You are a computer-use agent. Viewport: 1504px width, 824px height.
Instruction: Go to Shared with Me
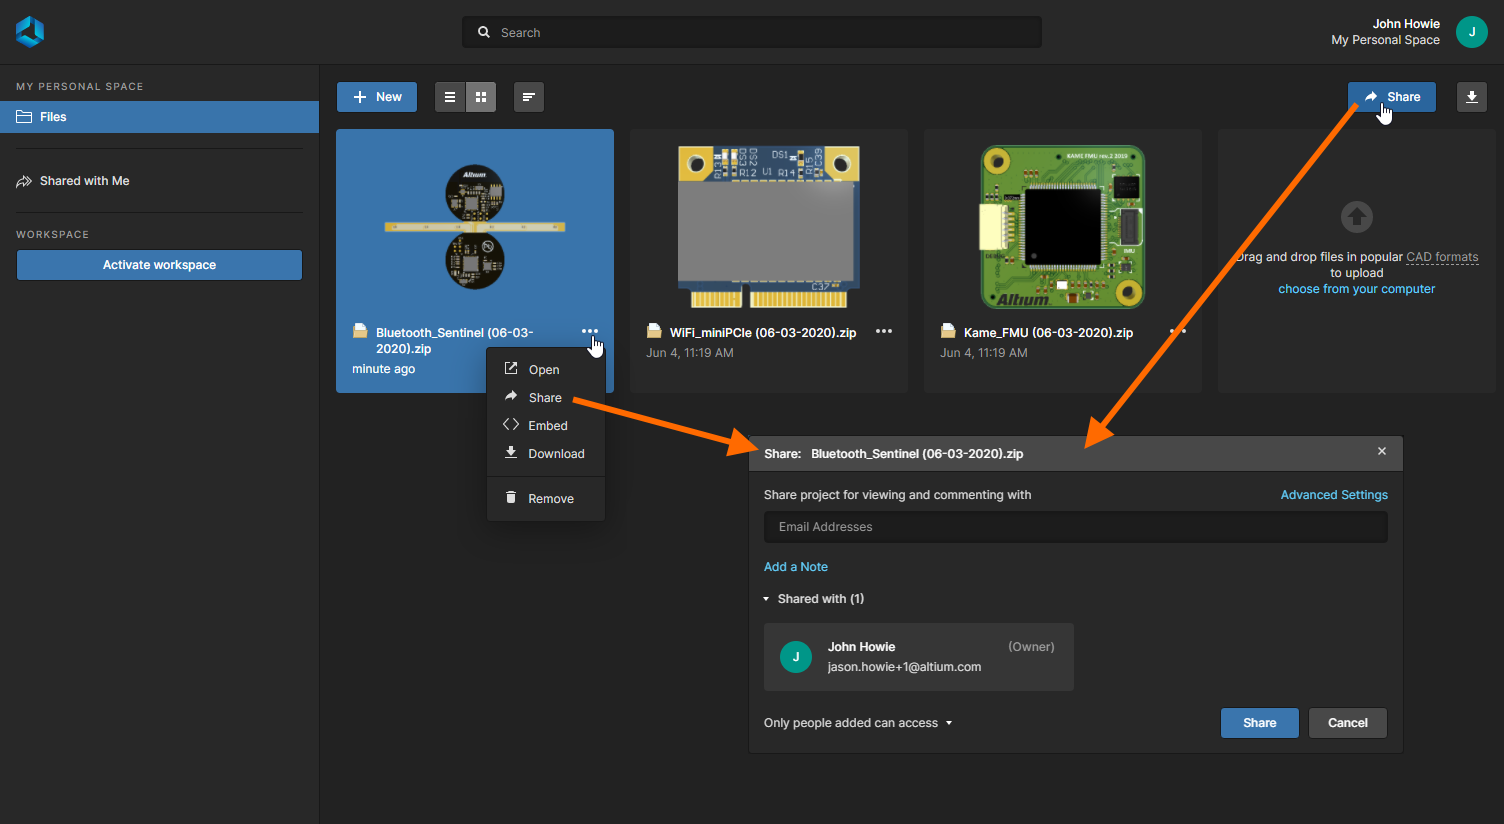(x=84, y=181)
